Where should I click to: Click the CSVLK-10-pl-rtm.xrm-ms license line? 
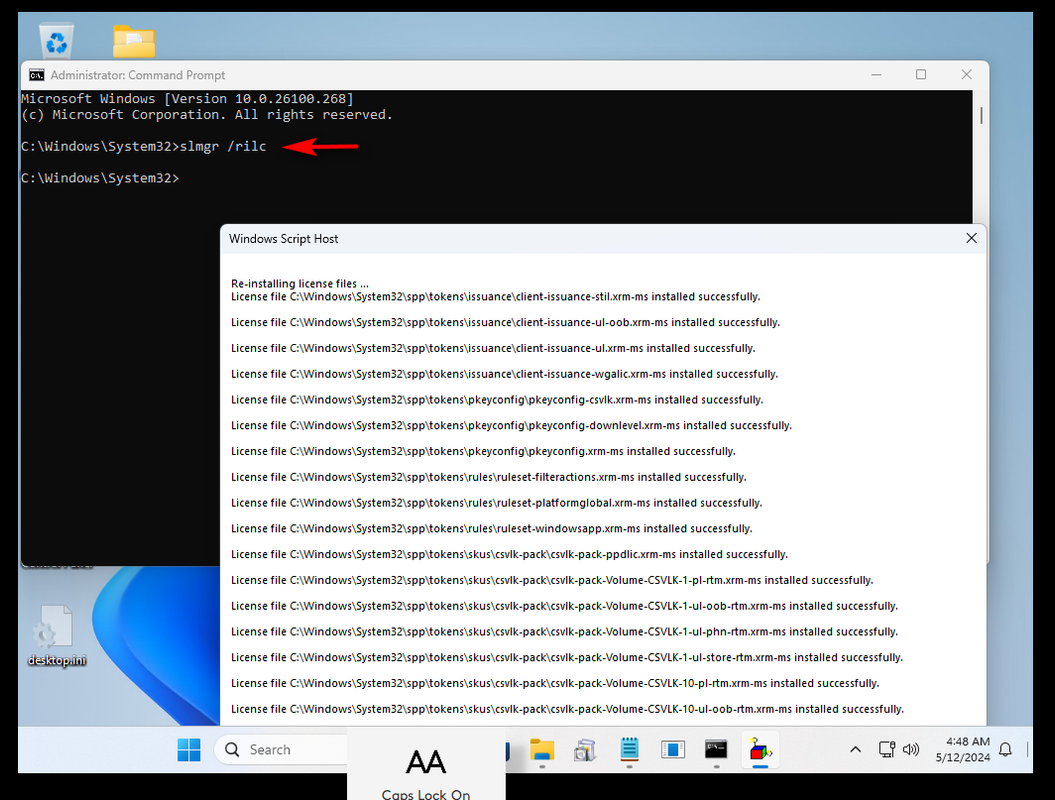pos(555,684)
